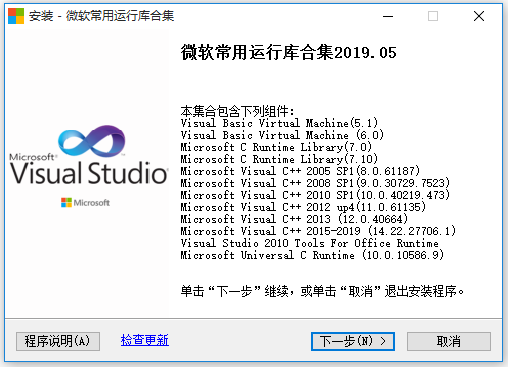The image size is (508, 367).
Task: Click the Visual Studio wordmark text
Action: tap(89, 173)
